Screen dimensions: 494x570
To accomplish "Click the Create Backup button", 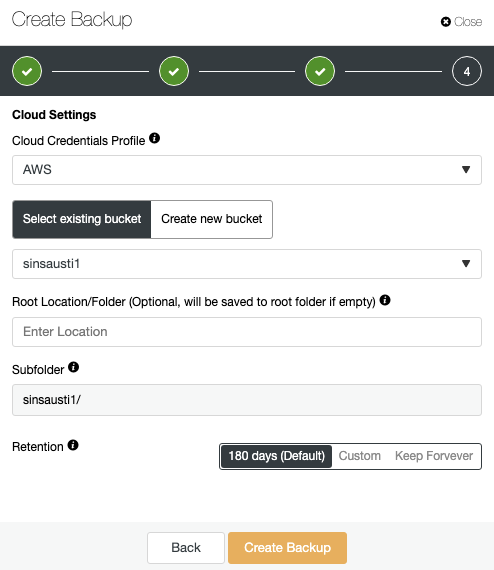I will tap(288, 548).
